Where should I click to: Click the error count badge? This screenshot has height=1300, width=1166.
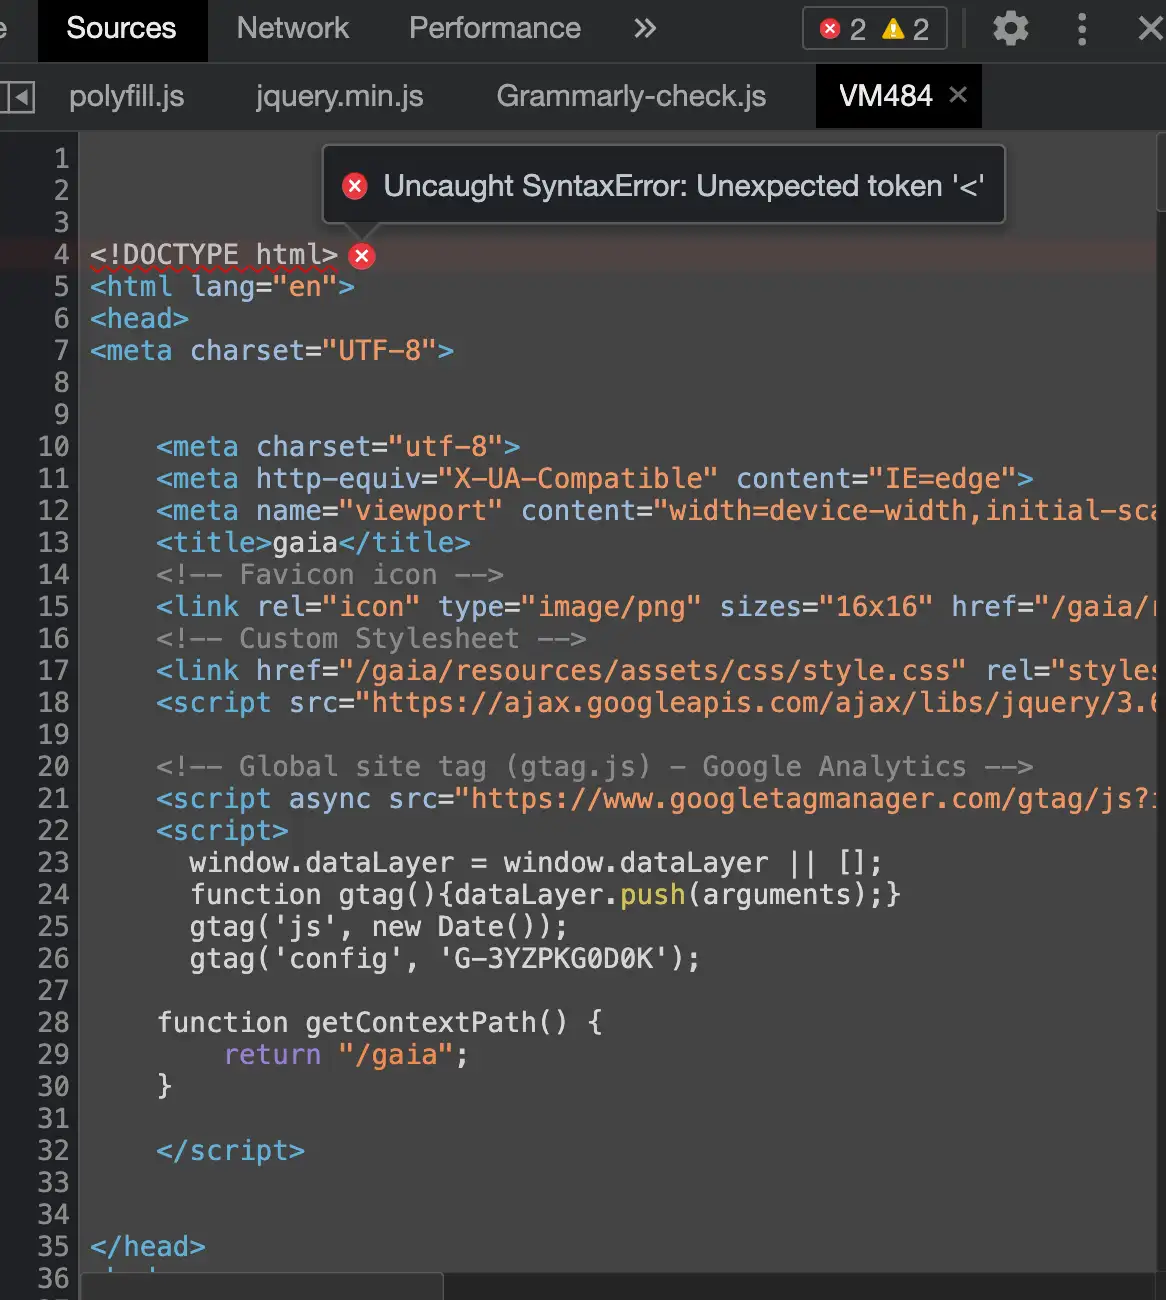click(843, 29)
